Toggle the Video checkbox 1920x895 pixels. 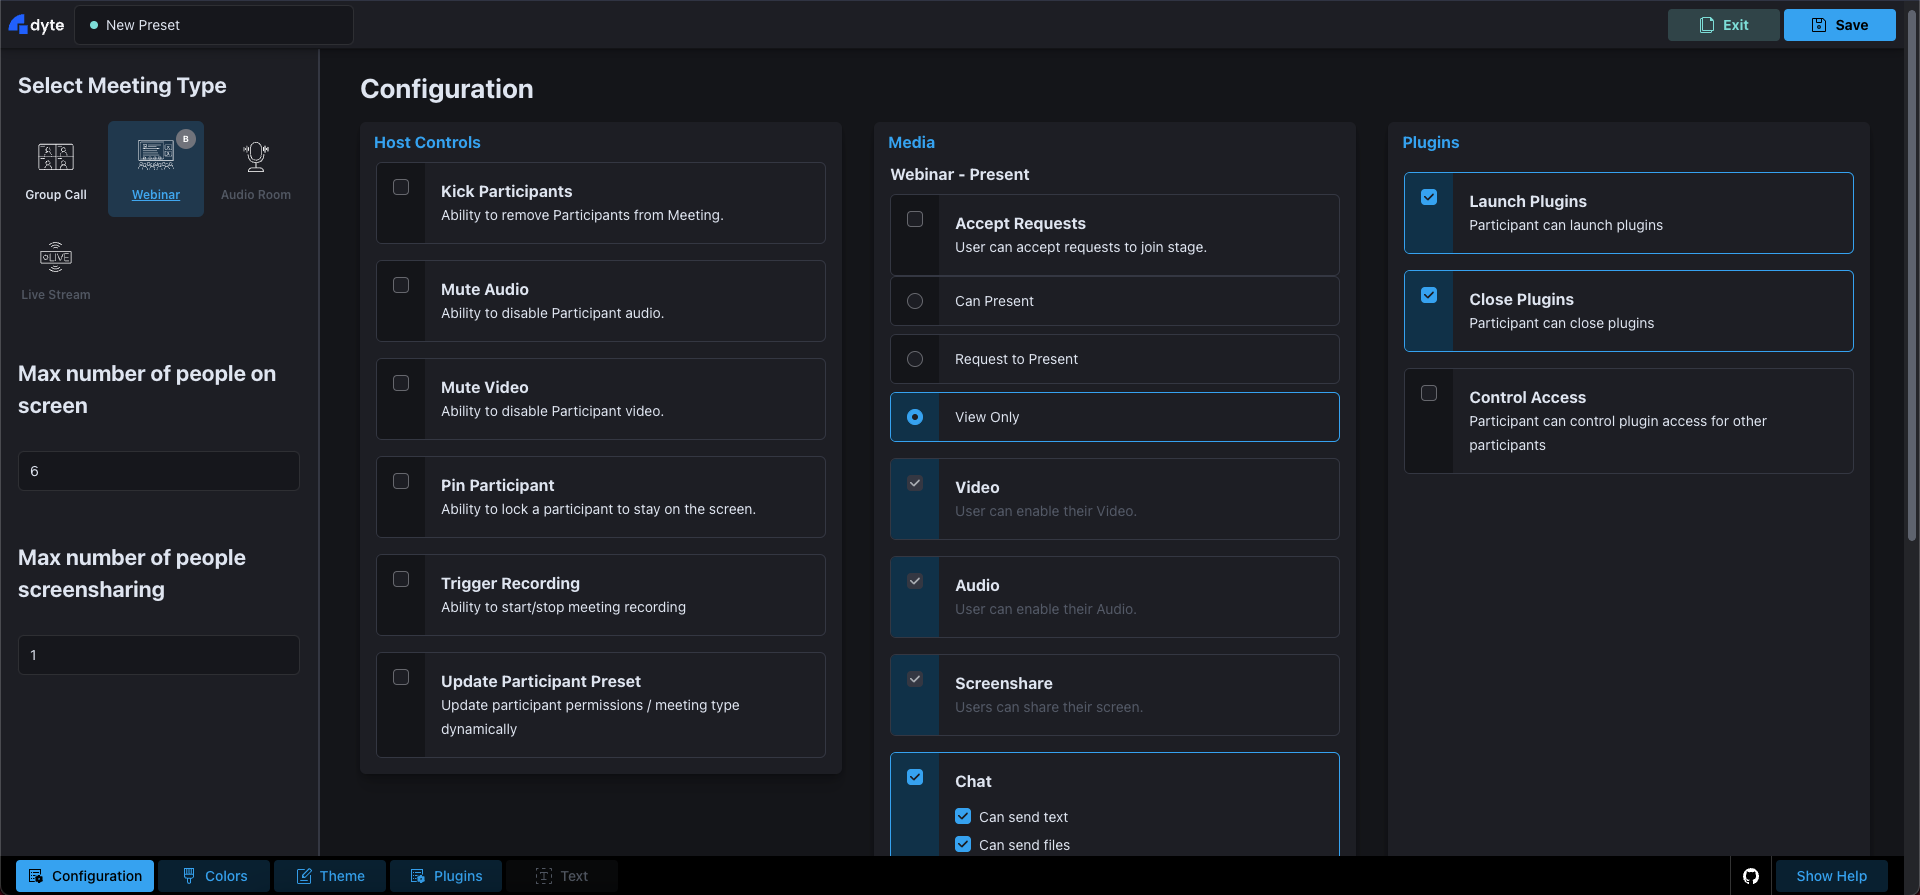coord(915,483)
